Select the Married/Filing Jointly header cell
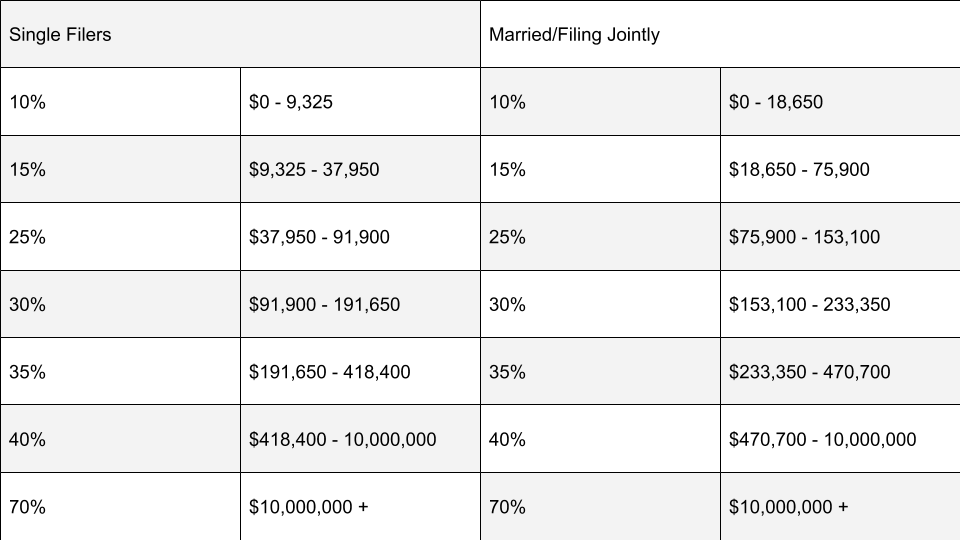This screenshot has height=540, width=960. click(720, 34)
